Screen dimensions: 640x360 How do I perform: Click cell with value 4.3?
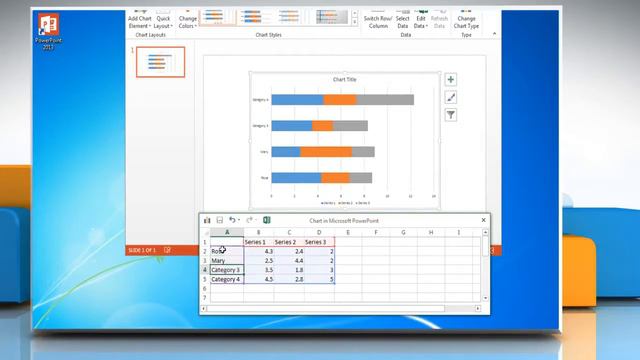coord(259,251)
